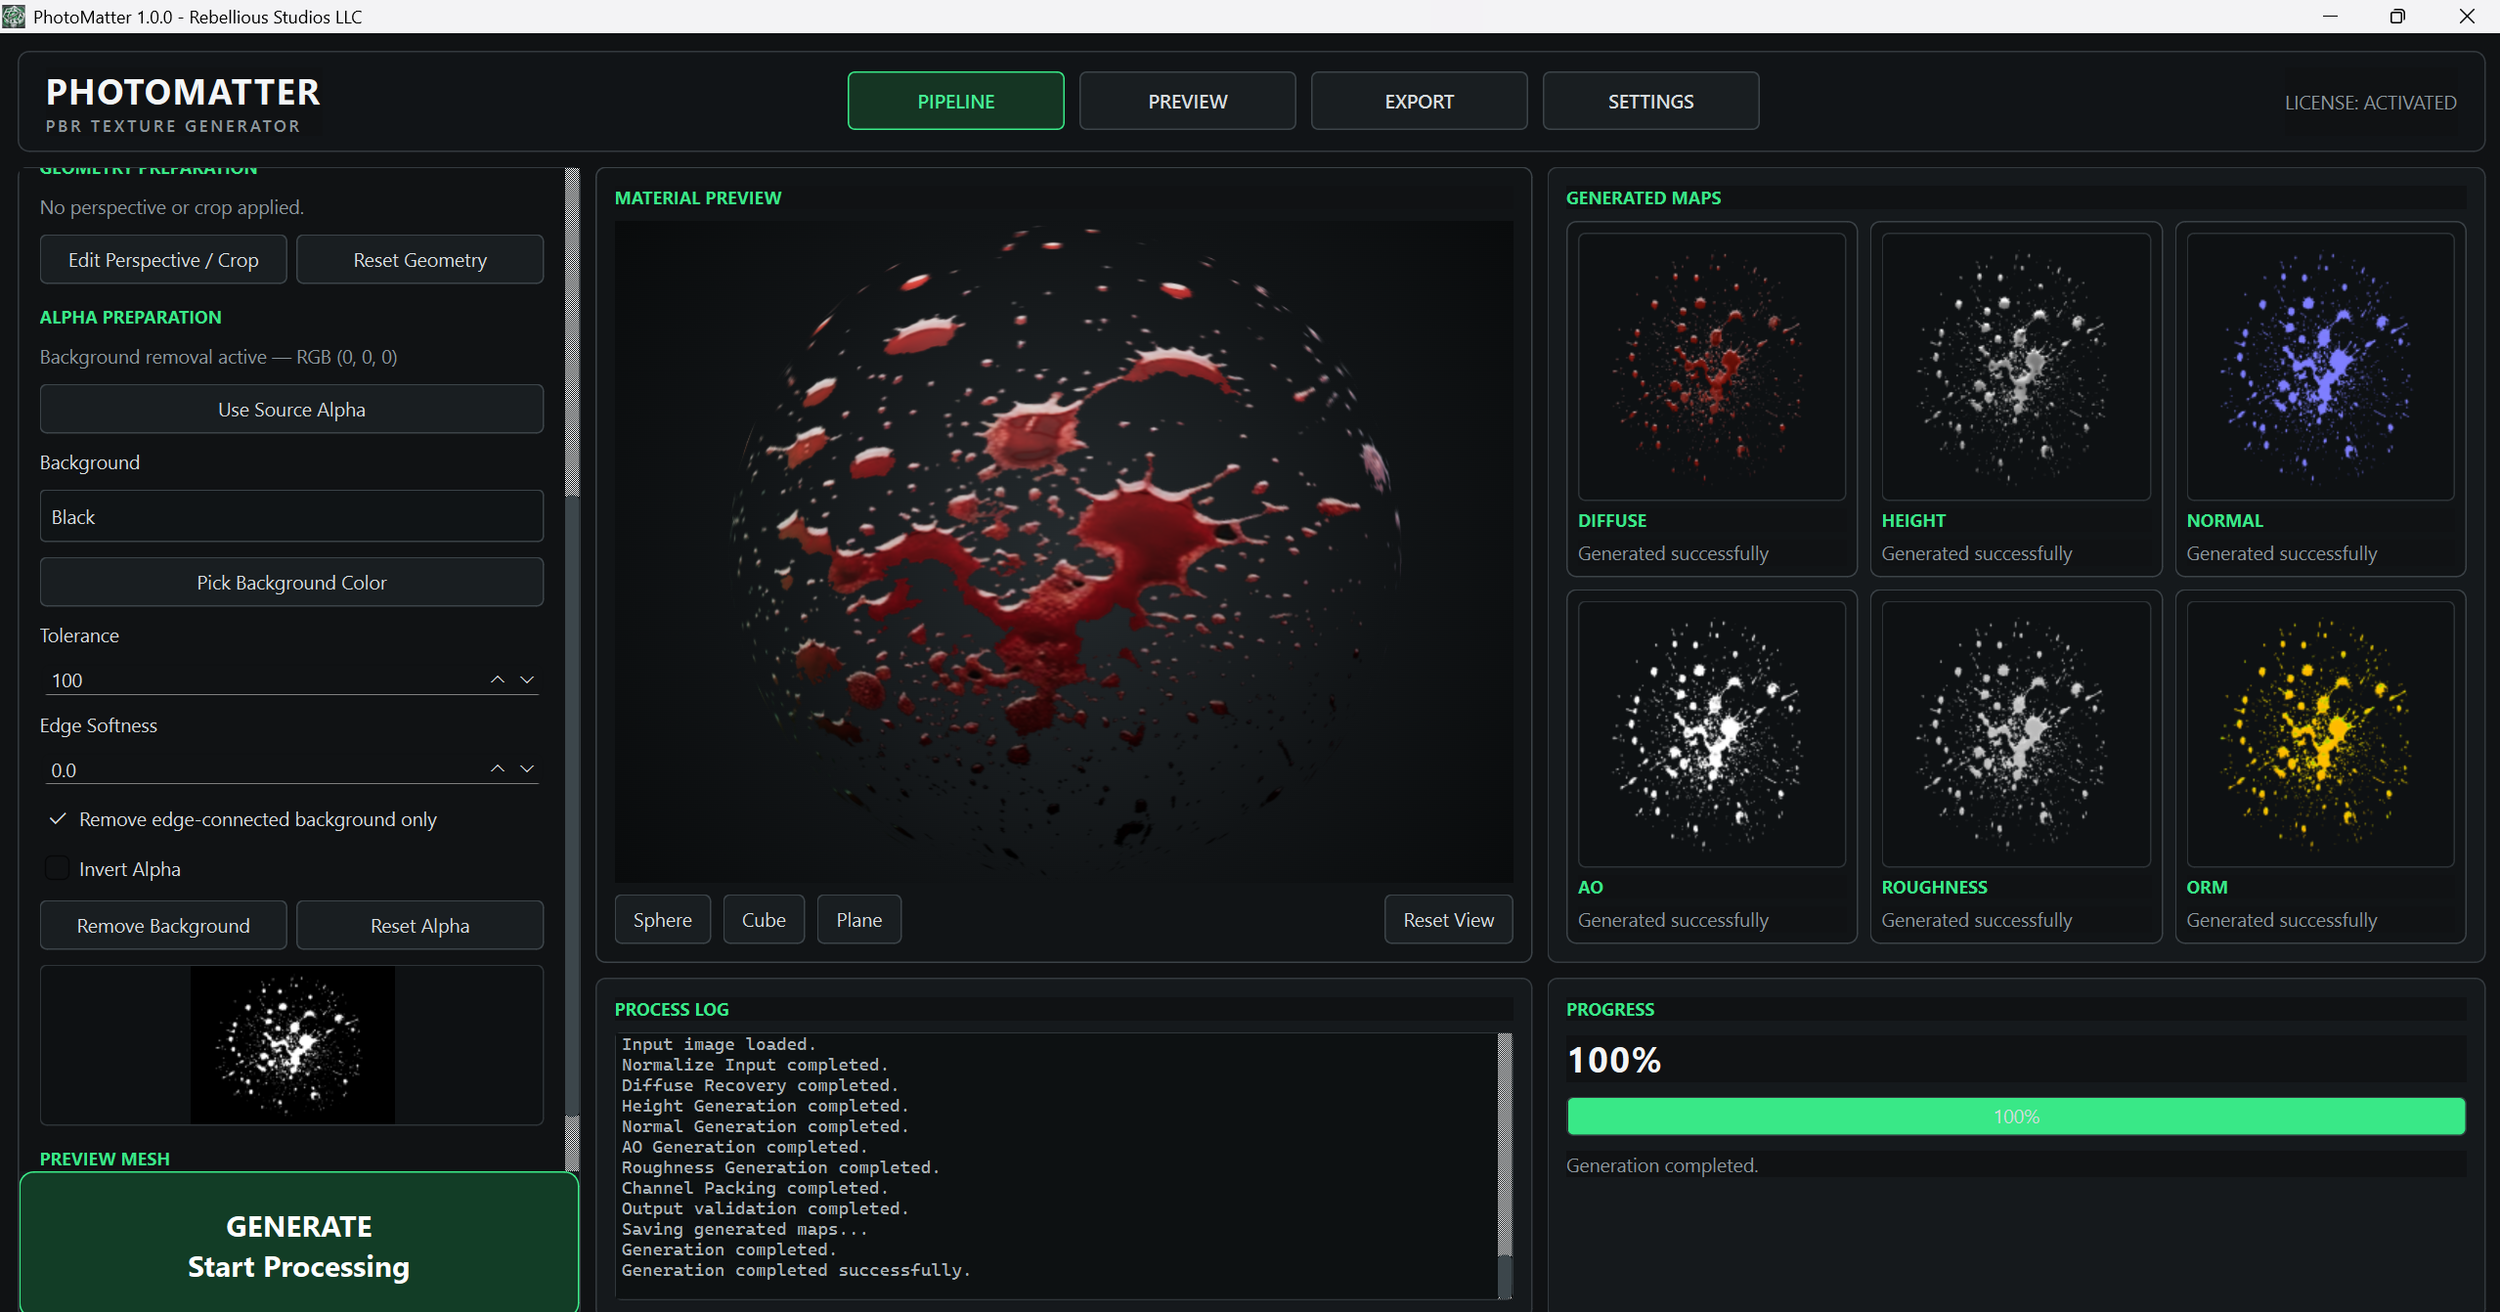This screenshot has width=2500, height=1312.
Task: Restore down the PhotoMatter window
Action: pos(2397,16)
